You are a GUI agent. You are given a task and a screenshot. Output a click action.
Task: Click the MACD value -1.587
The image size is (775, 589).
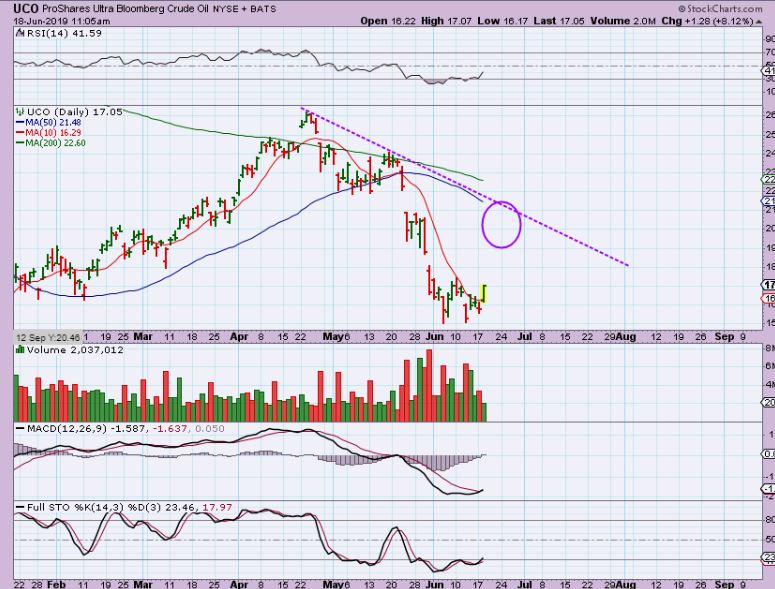[128, 429]
